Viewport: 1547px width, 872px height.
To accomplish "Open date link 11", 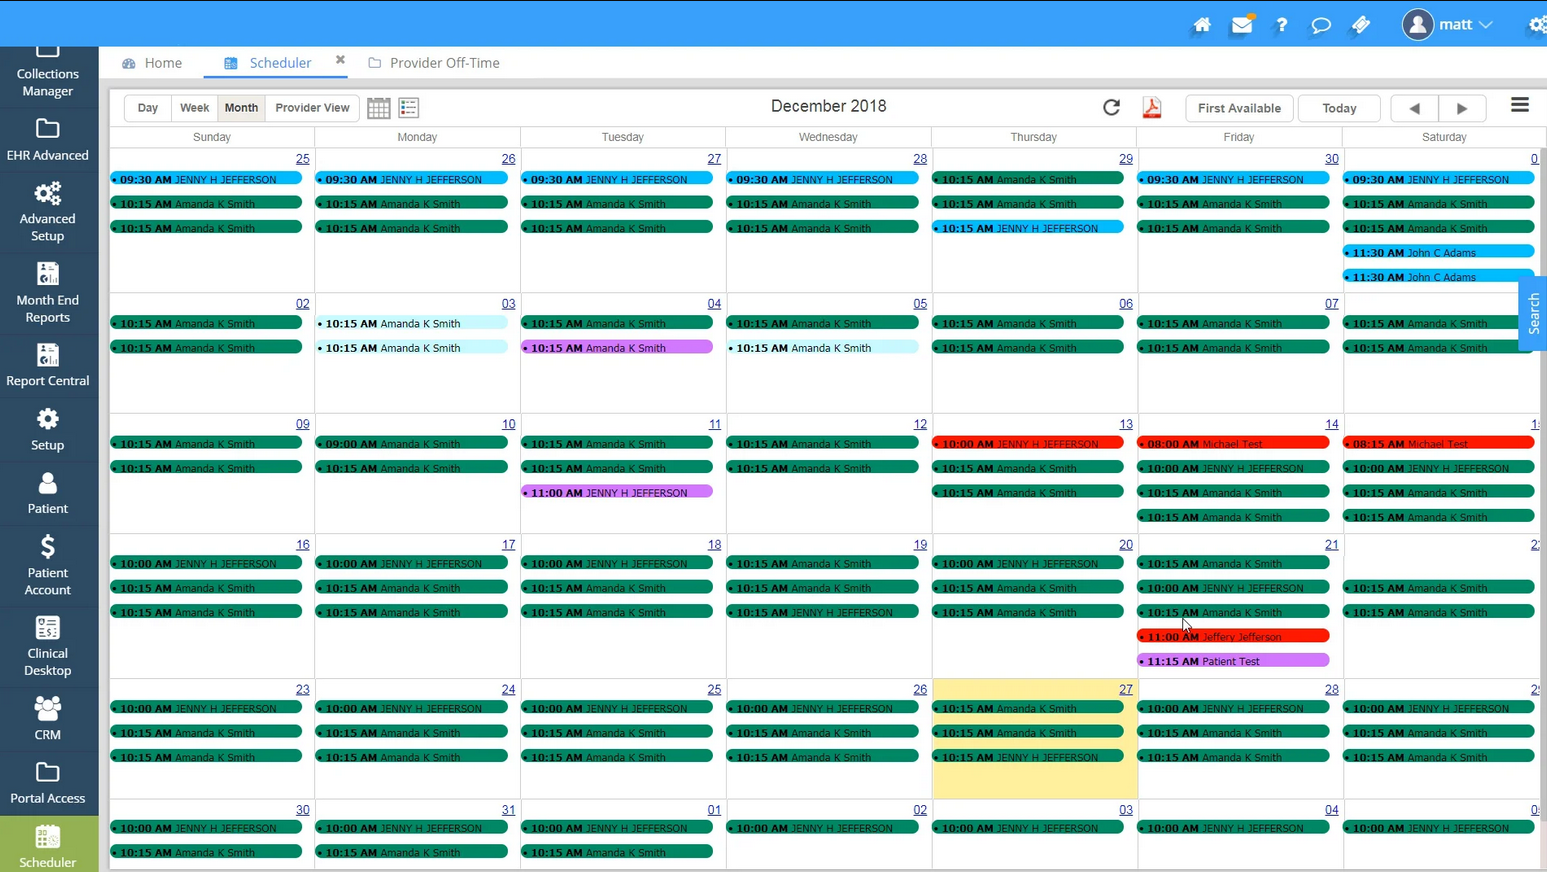I will [715, 424].
